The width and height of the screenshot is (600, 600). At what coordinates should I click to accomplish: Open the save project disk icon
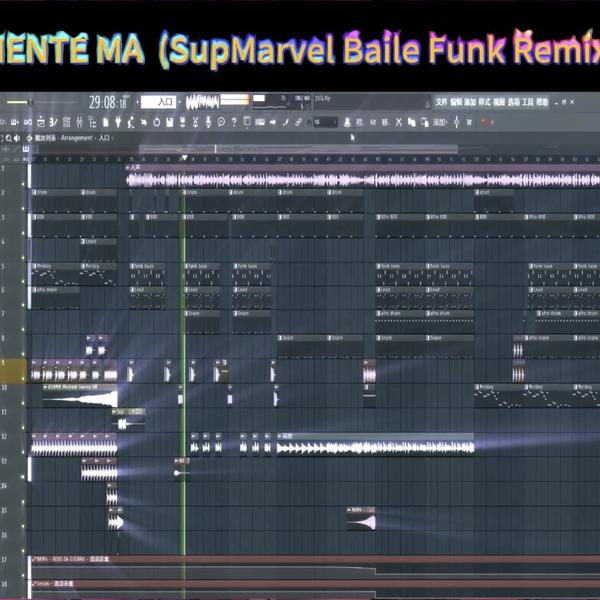click(170, 122)
